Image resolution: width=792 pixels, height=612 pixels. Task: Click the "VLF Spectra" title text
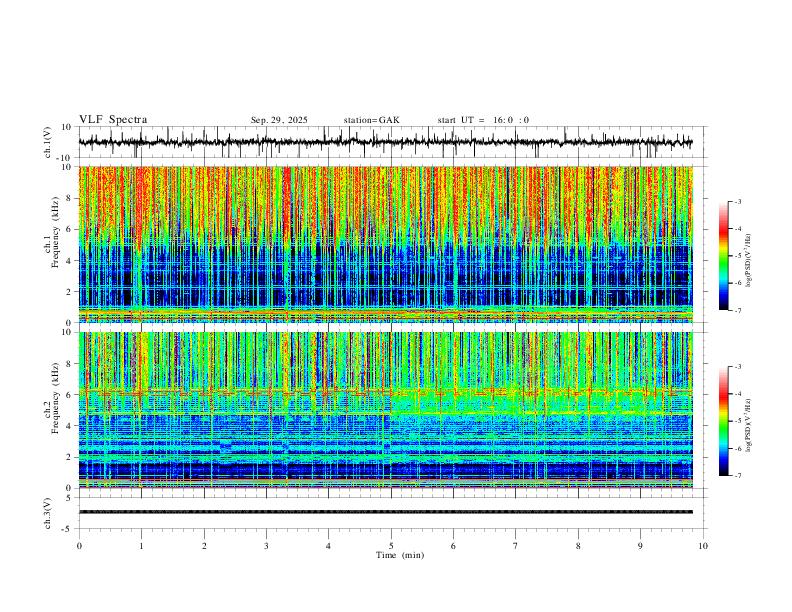pyautogui.click(x=113, y=120)
